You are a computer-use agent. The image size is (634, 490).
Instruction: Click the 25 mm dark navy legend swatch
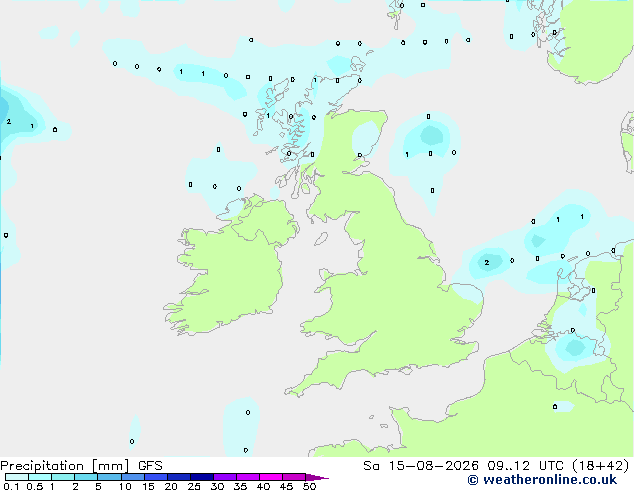(202, 477)
